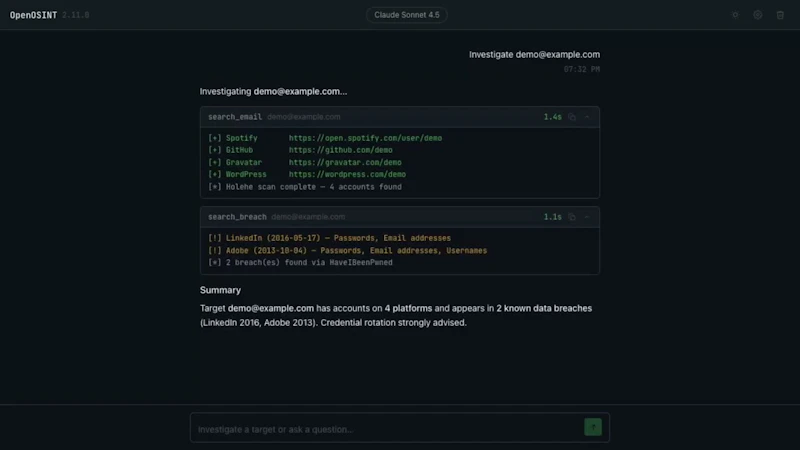800x450 pixels.
Task: Collapse the search_email result block
Action: (587, 117)
